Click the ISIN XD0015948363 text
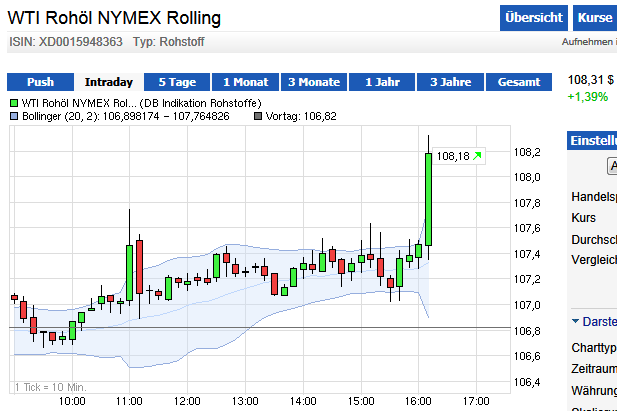 point(66,42)
